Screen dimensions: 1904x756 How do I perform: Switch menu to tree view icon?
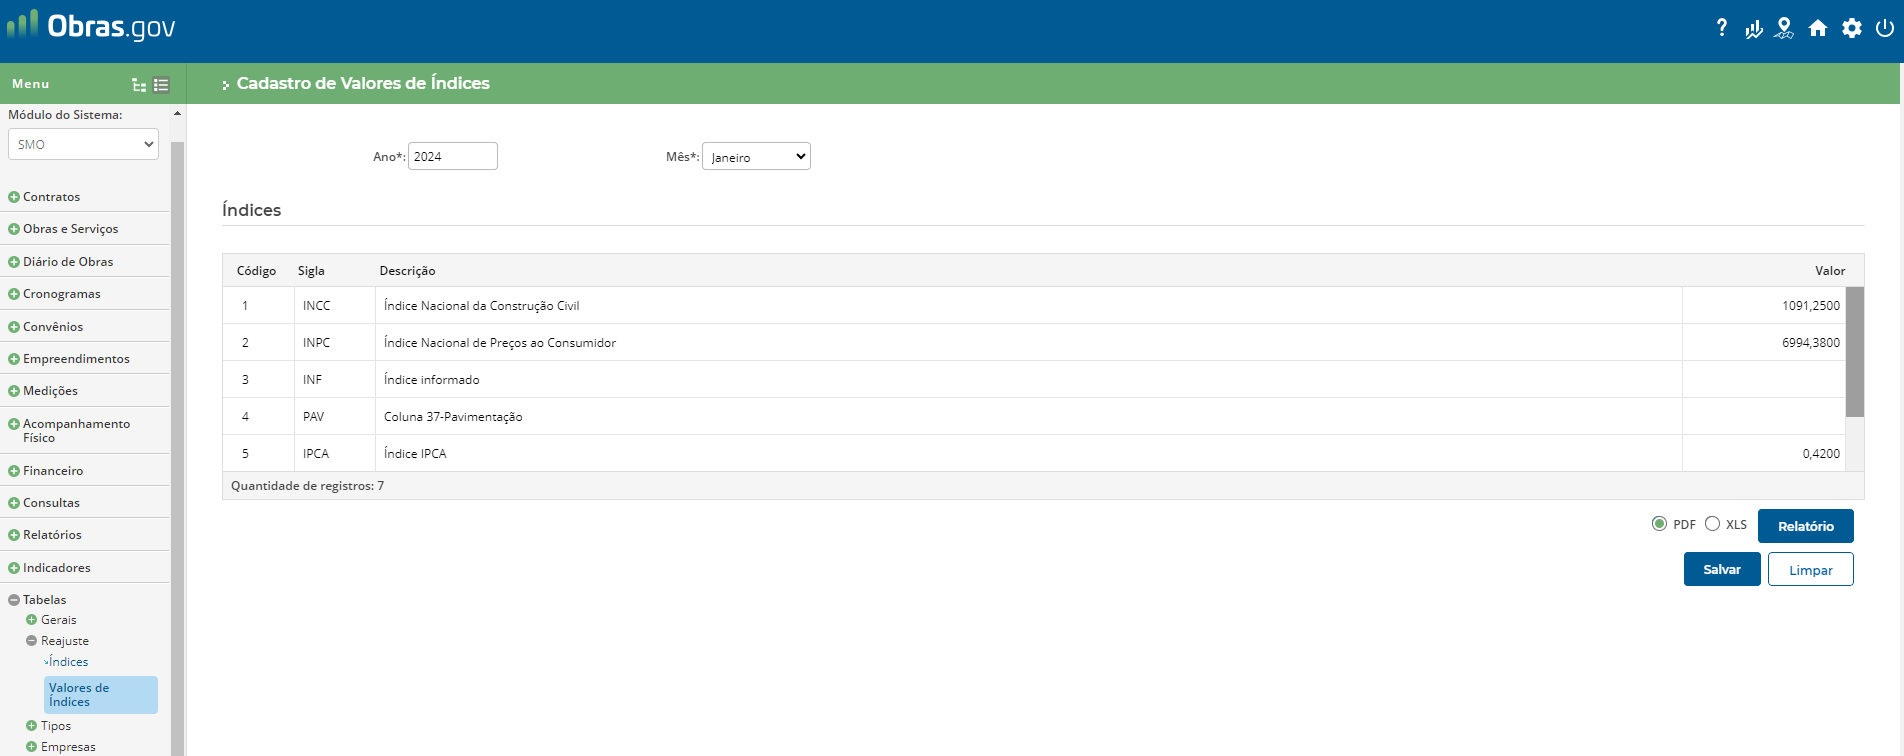139,85
